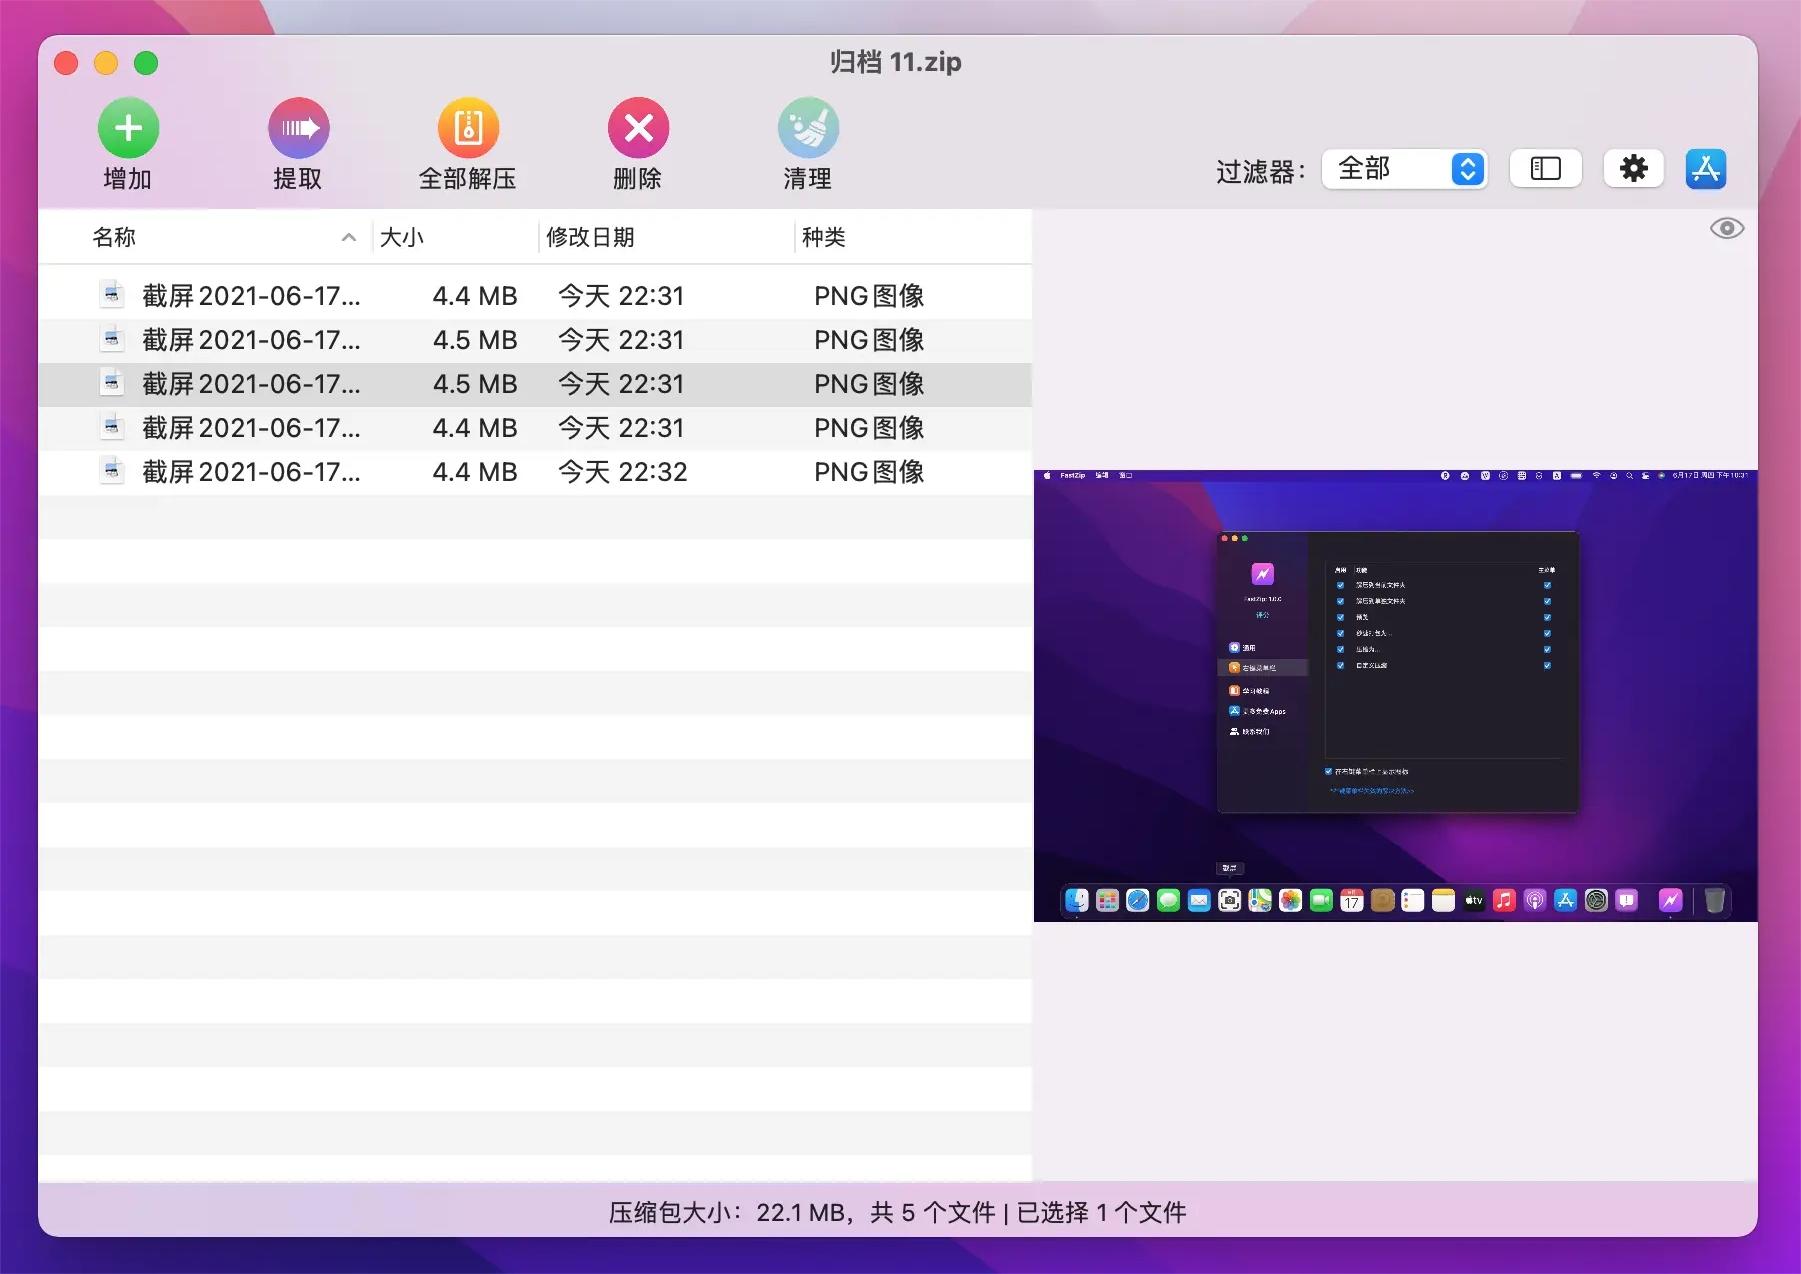
Task: Open settings with the gear icon
Action: [1633, 169]
